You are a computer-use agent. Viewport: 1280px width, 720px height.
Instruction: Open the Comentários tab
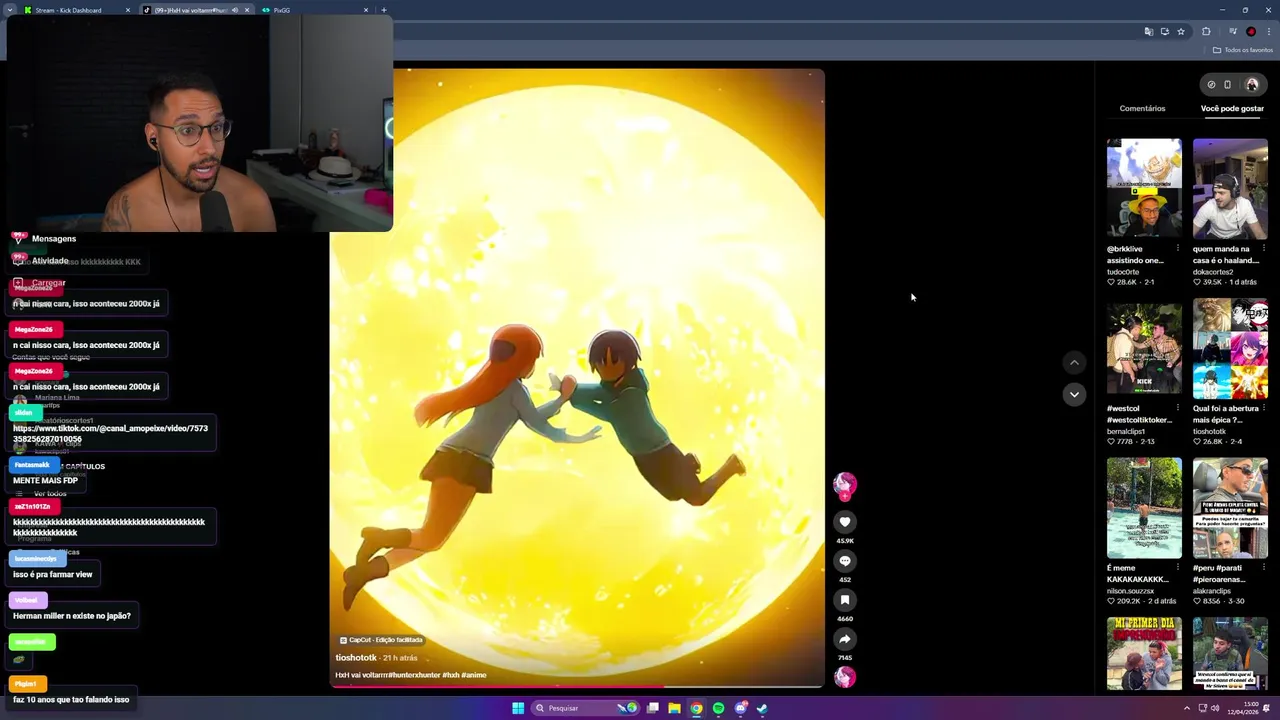1142,108
